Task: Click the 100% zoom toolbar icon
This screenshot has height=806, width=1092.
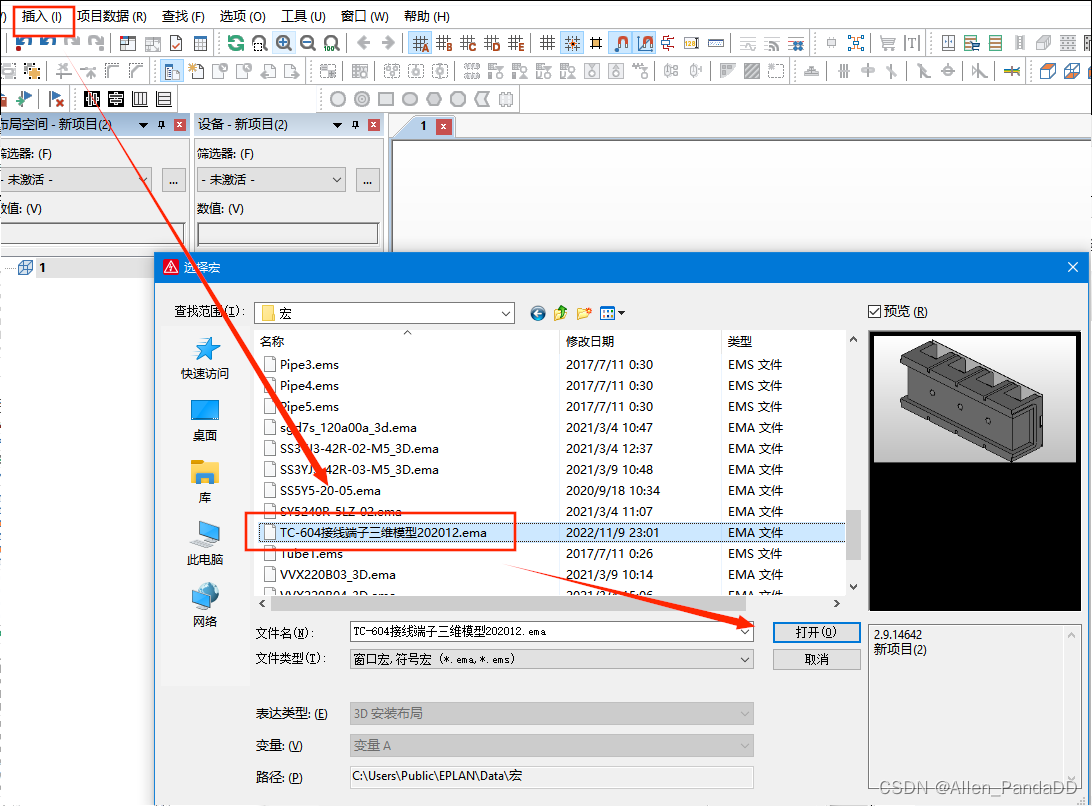Action: [x=332, y=43]
